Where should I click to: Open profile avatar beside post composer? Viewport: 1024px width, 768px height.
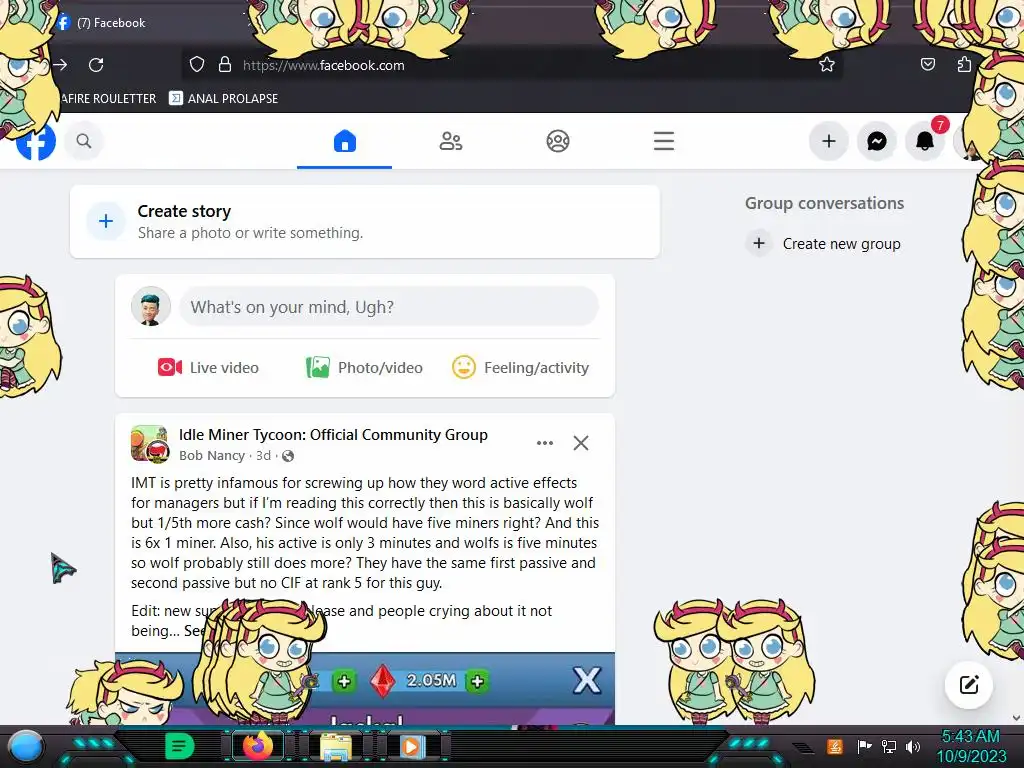click(x=151, y=306)
